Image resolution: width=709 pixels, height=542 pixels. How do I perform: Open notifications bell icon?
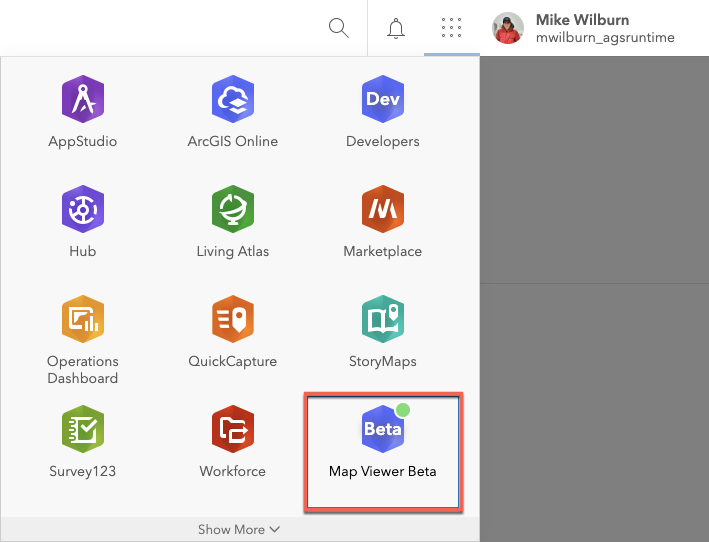click(x=396, y=28)
